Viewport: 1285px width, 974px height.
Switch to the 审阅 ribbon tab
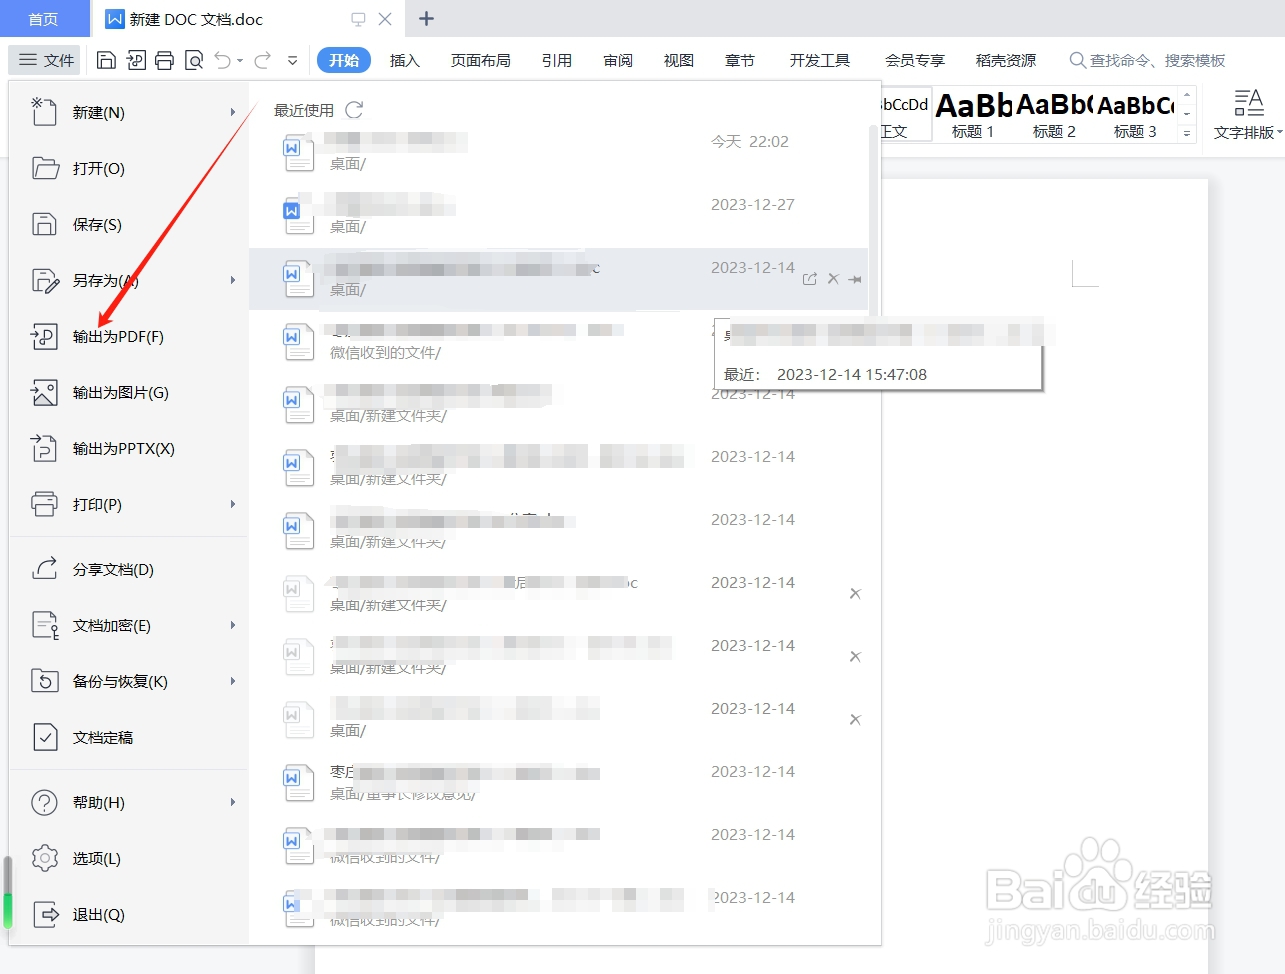(x=618, y=60)
